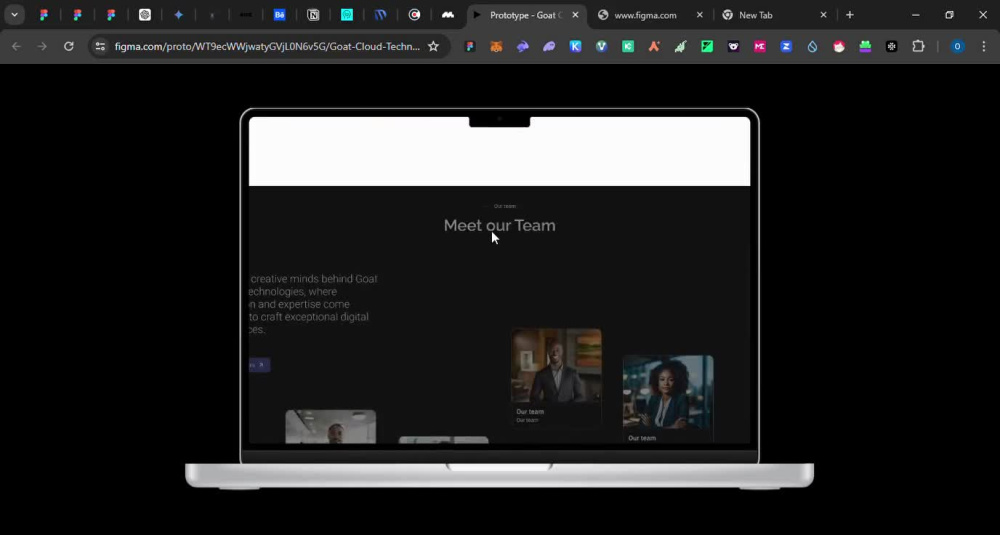The image size is (1000, 535).
Task: Switch to the Behance pinned tab
Action: tap(279, 15)
